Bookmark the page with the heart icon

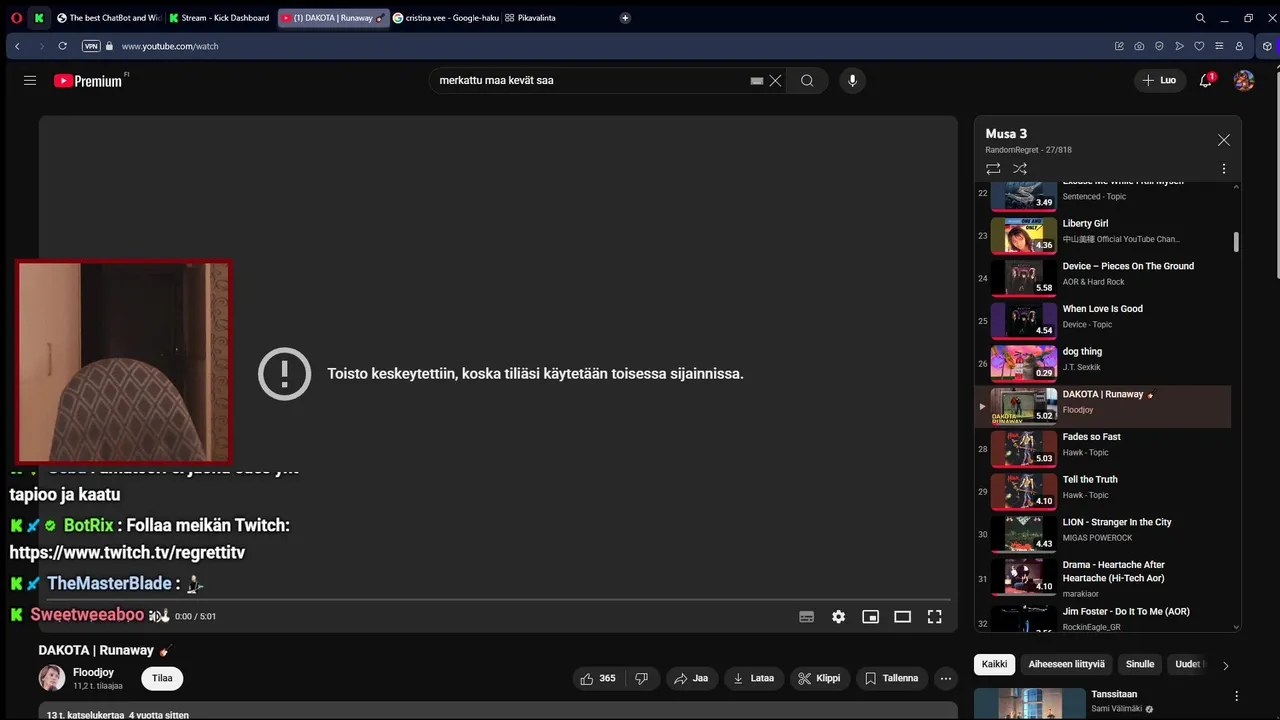click(x=1199, y=46)
